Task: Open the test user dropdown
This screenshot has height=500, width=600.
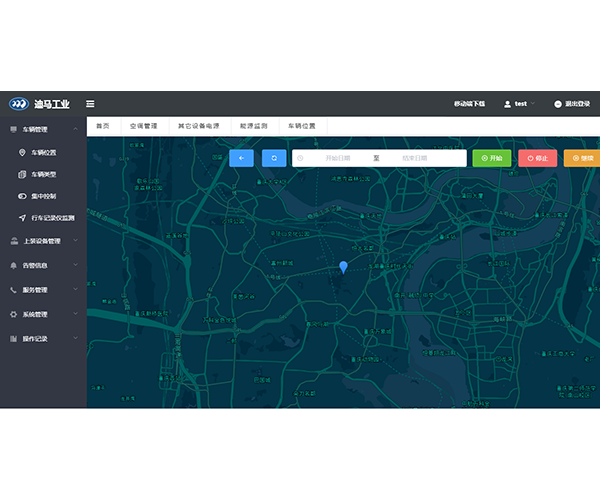Action: coord(519,104)
